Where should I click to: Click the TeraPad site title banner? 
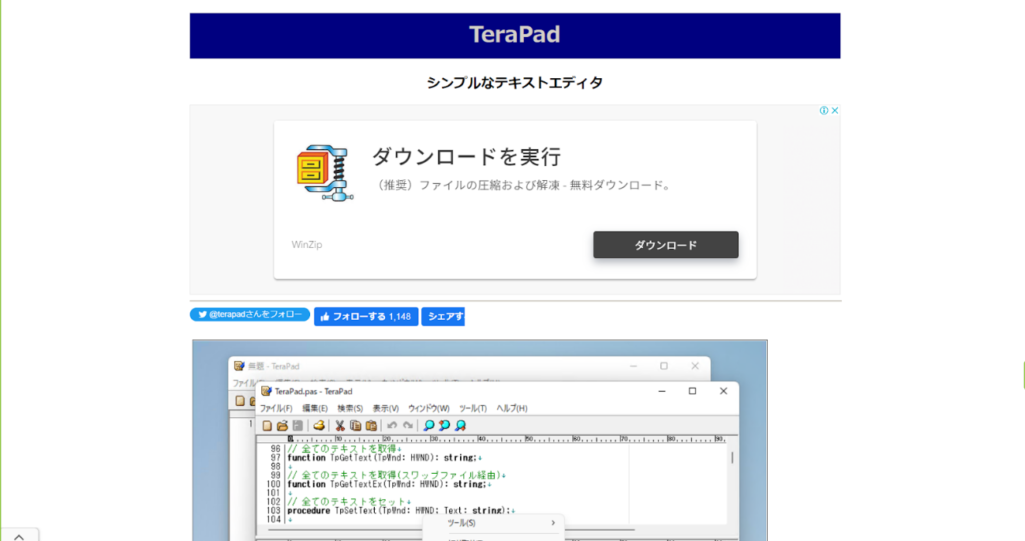[x=515, y=35]
